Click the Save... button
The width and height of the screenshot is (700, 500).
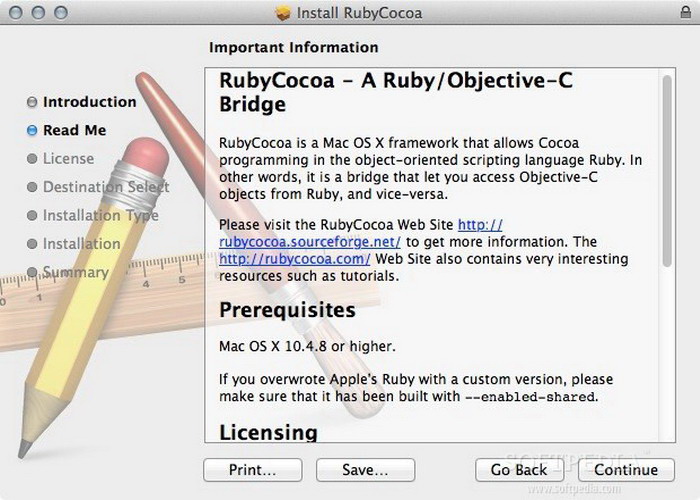[x=365, y=469]
